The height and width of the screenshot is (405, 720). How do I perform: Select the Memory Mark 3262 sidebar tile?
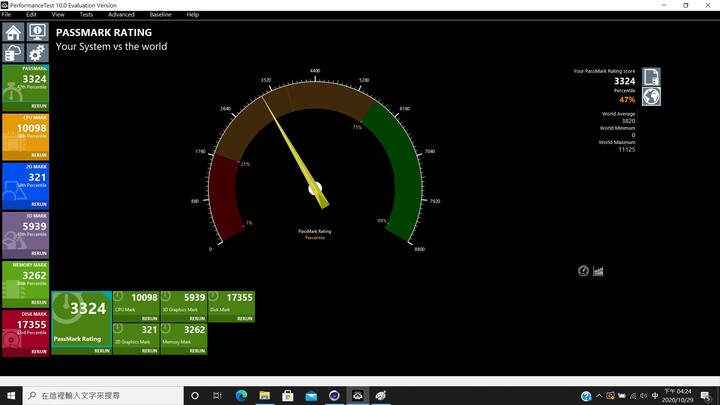(25, 284)
